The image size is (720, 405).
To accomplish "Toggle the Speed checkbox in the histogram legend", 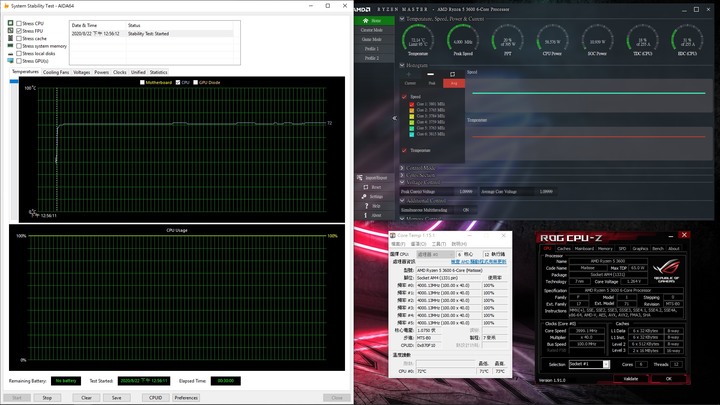I will point(405,96).
